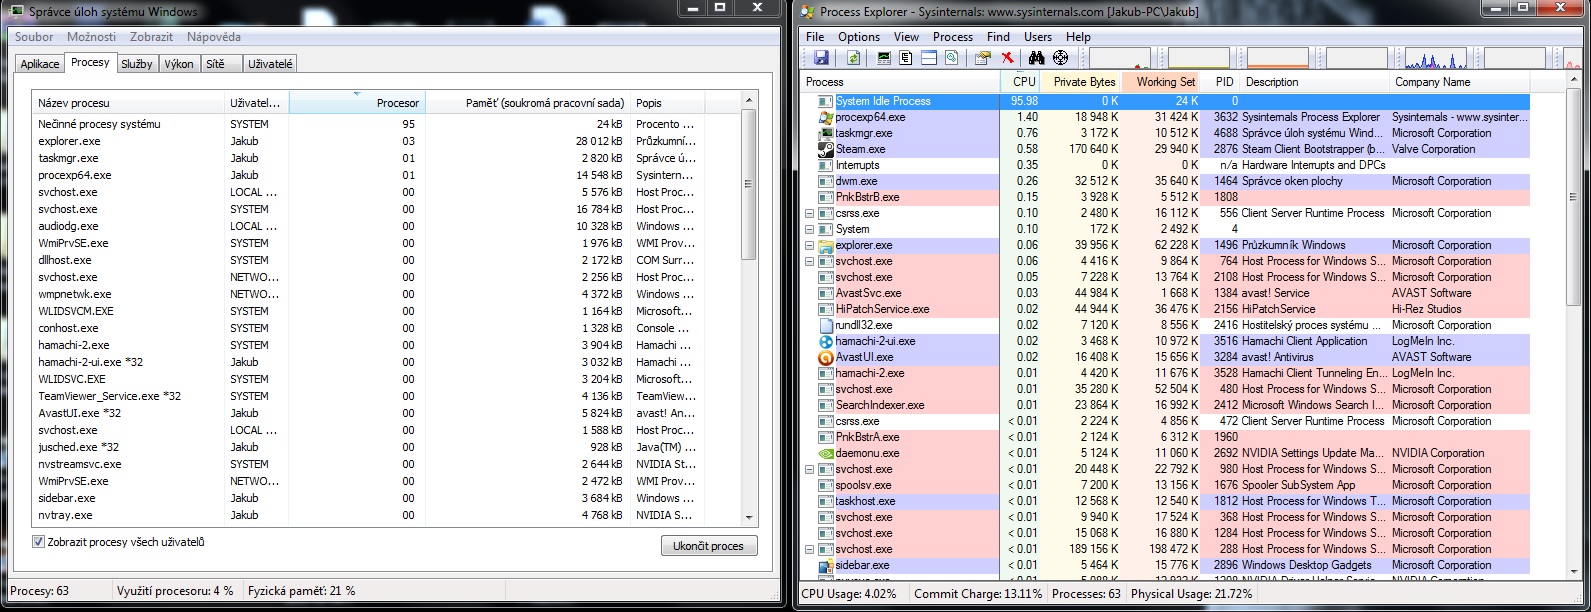Viewport: 1591px width, 612px height.
Task: Collapse the explorer.exe tree node
Action: click(810, 245)
